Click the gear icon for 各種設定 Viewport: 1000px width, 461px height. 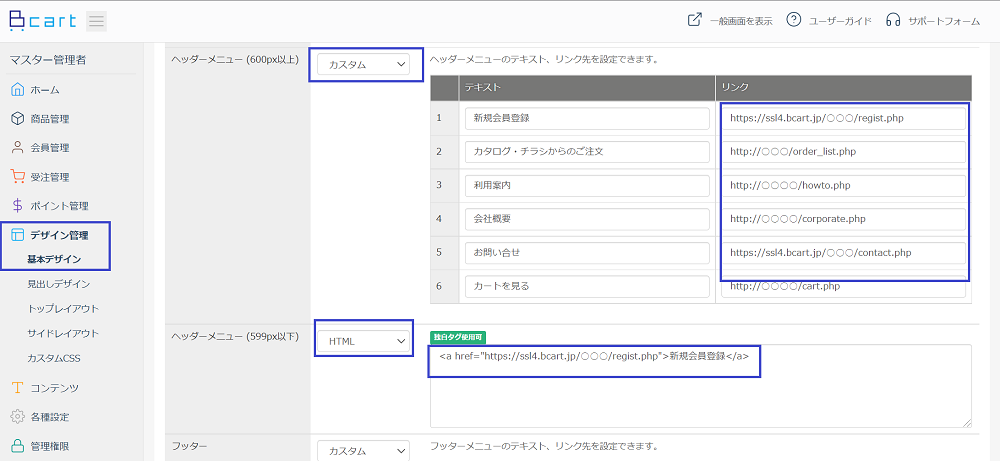click(18, 417)
